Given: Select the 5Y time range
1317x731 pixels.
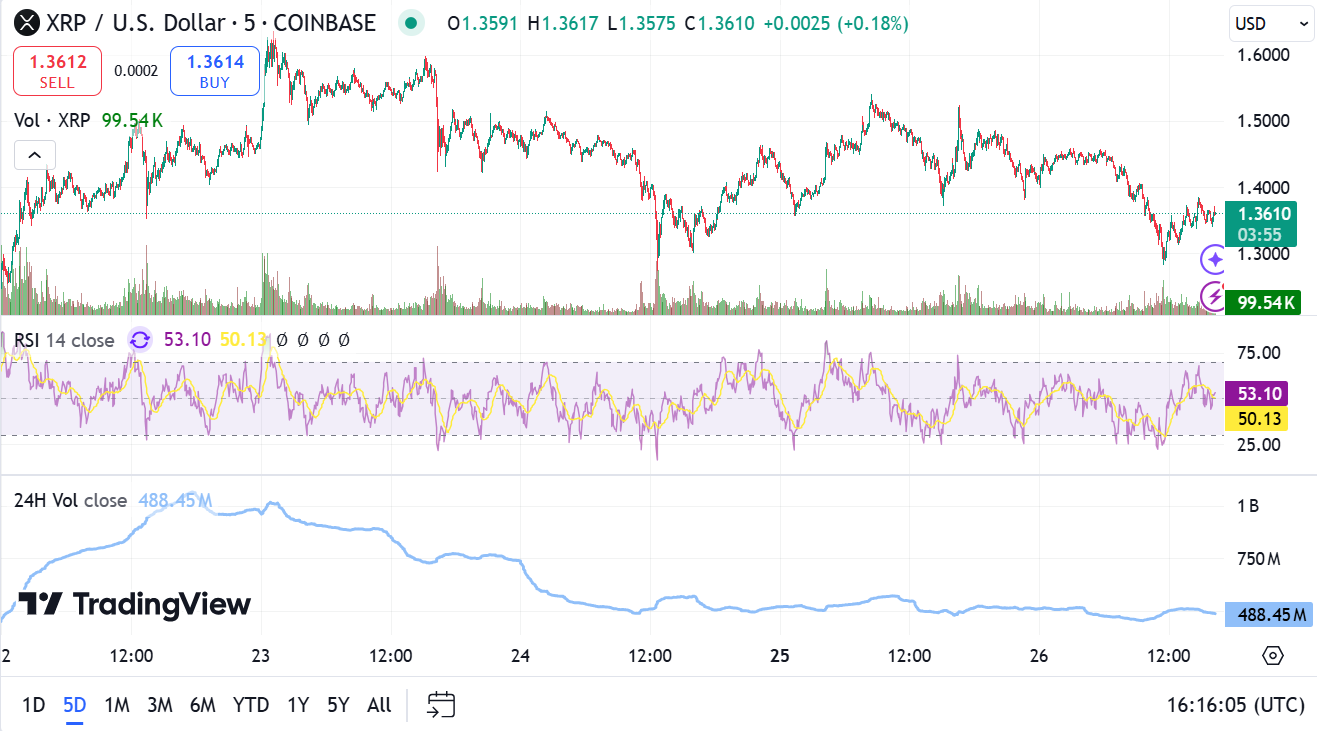Looking at the screenshot, I should [x=338, y=705].
